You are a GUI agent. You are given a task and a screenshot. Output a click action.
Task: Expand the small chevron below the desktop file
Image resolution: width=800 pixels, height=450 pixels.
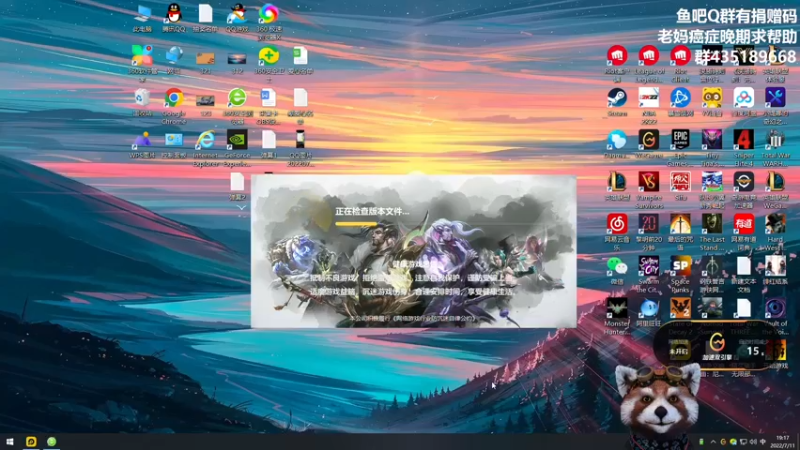click(241, 207)
